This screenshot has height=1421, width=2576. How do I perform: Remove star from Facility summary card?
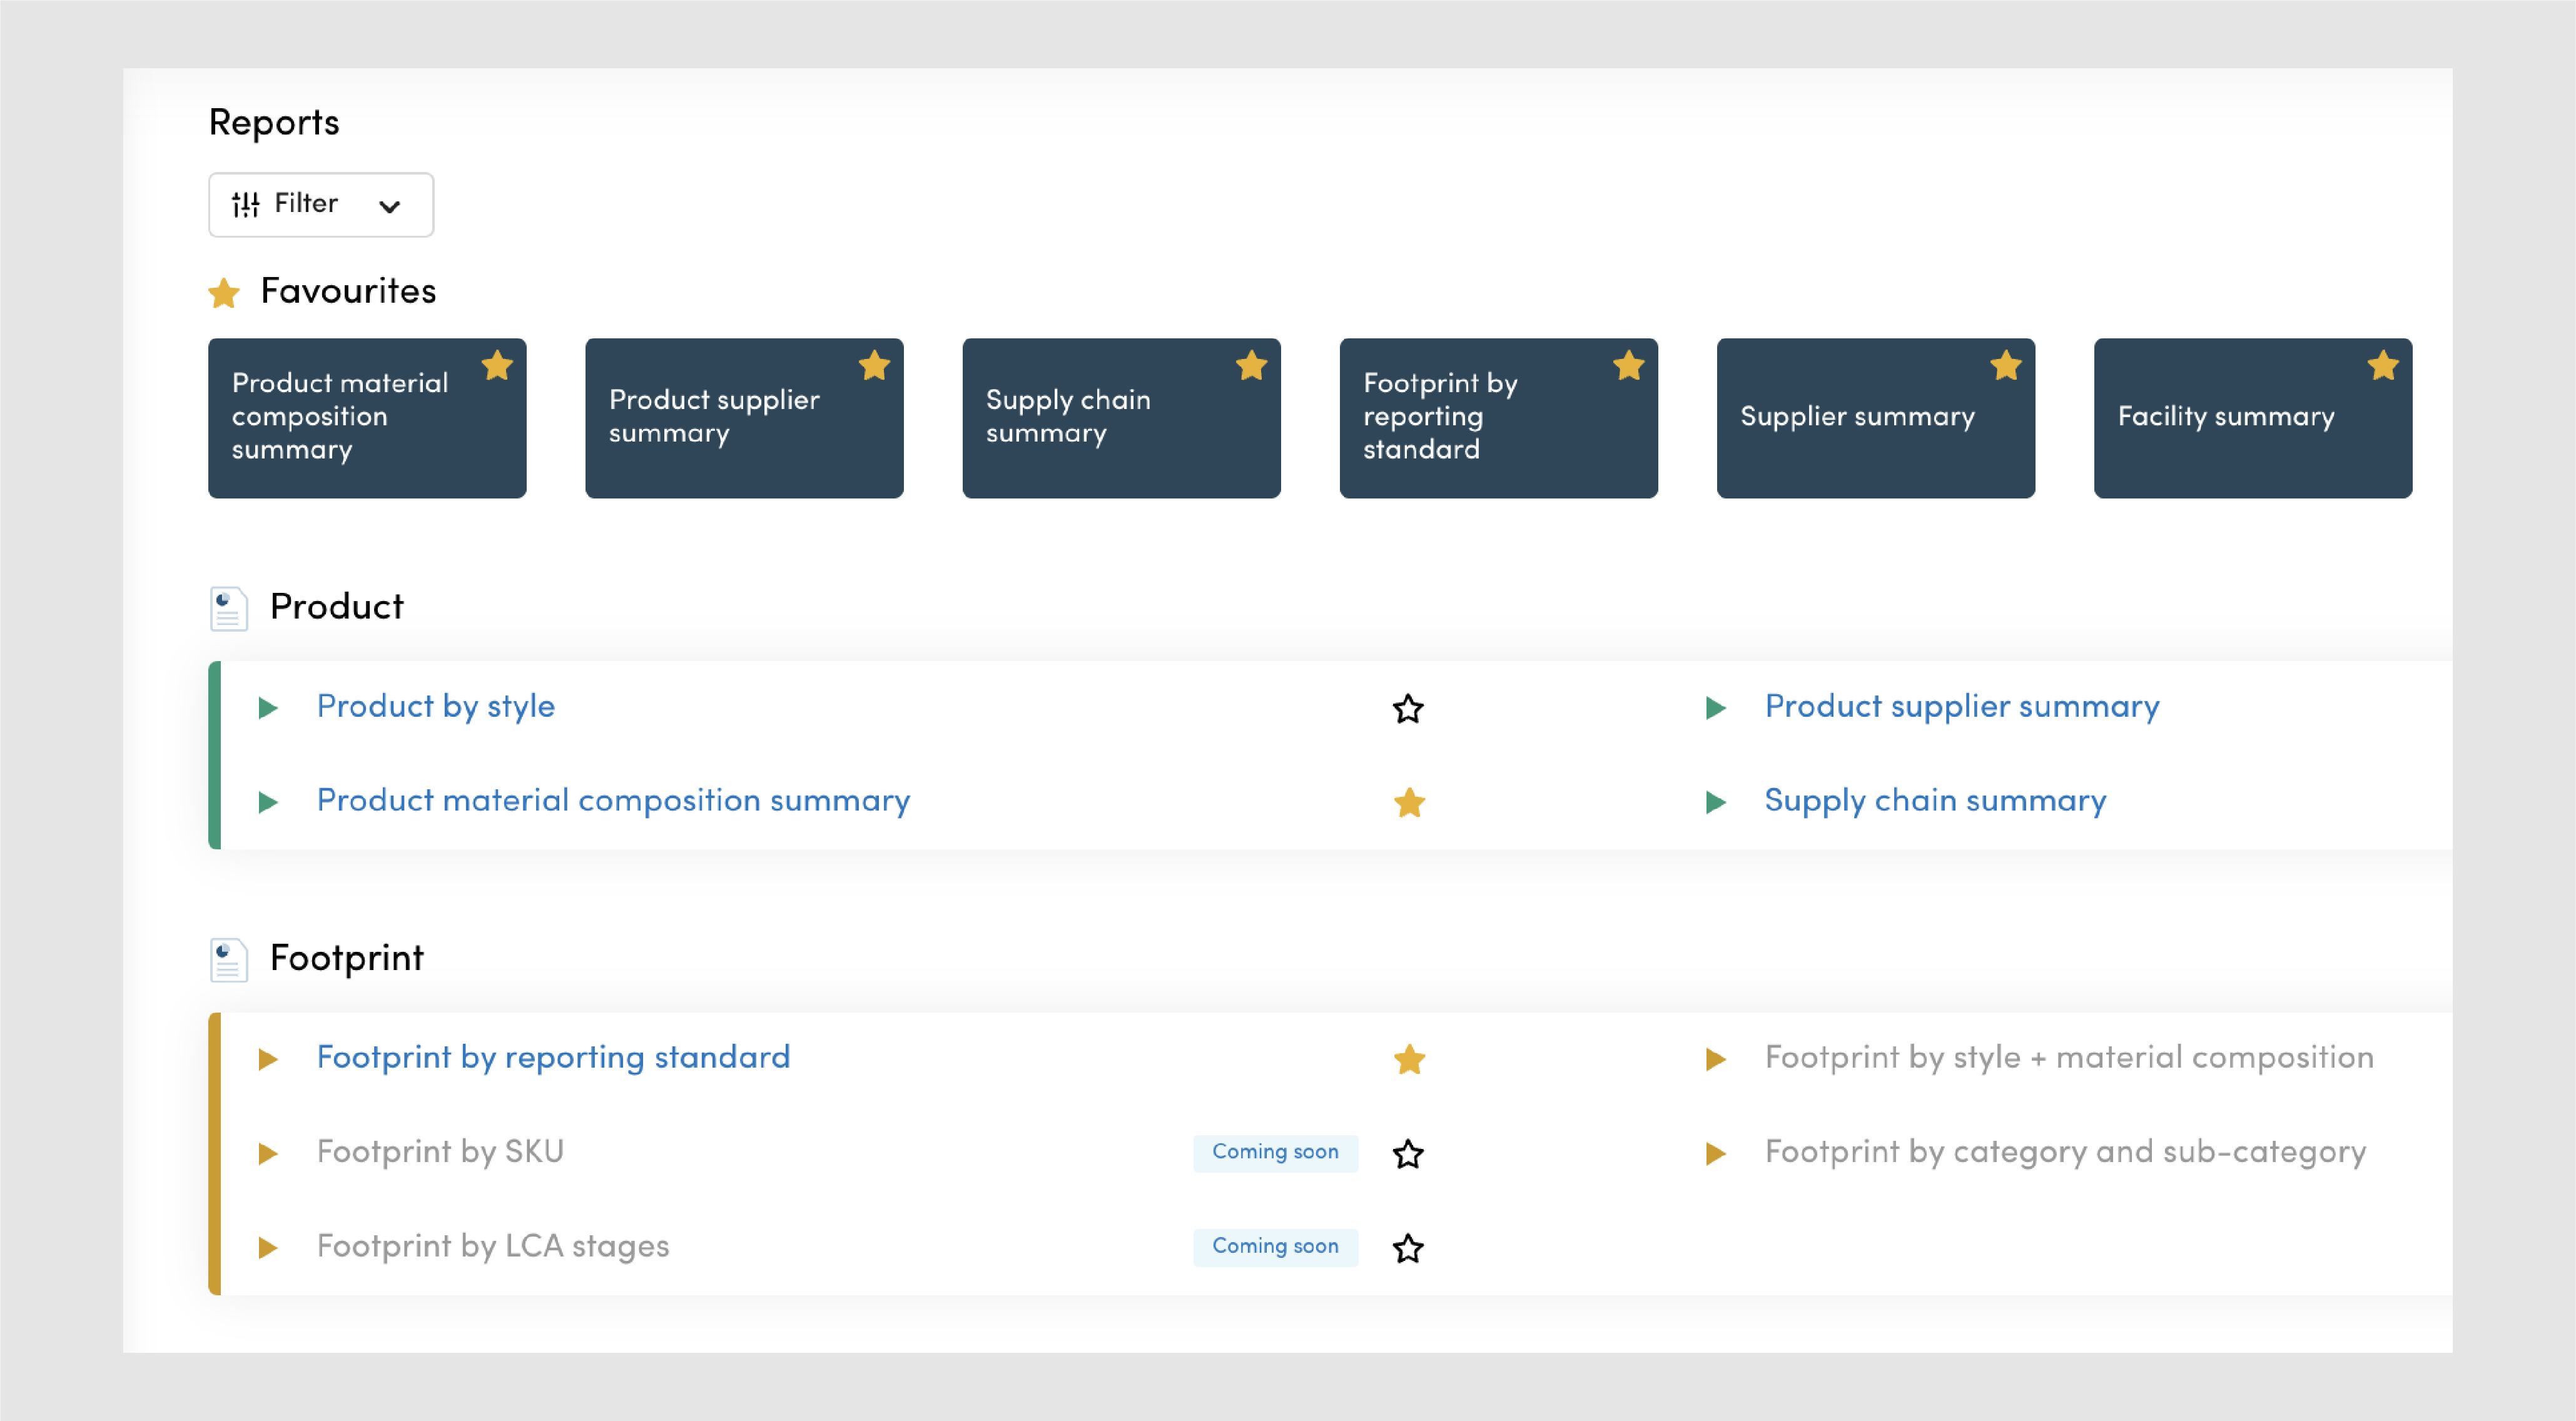point(2382,366)
